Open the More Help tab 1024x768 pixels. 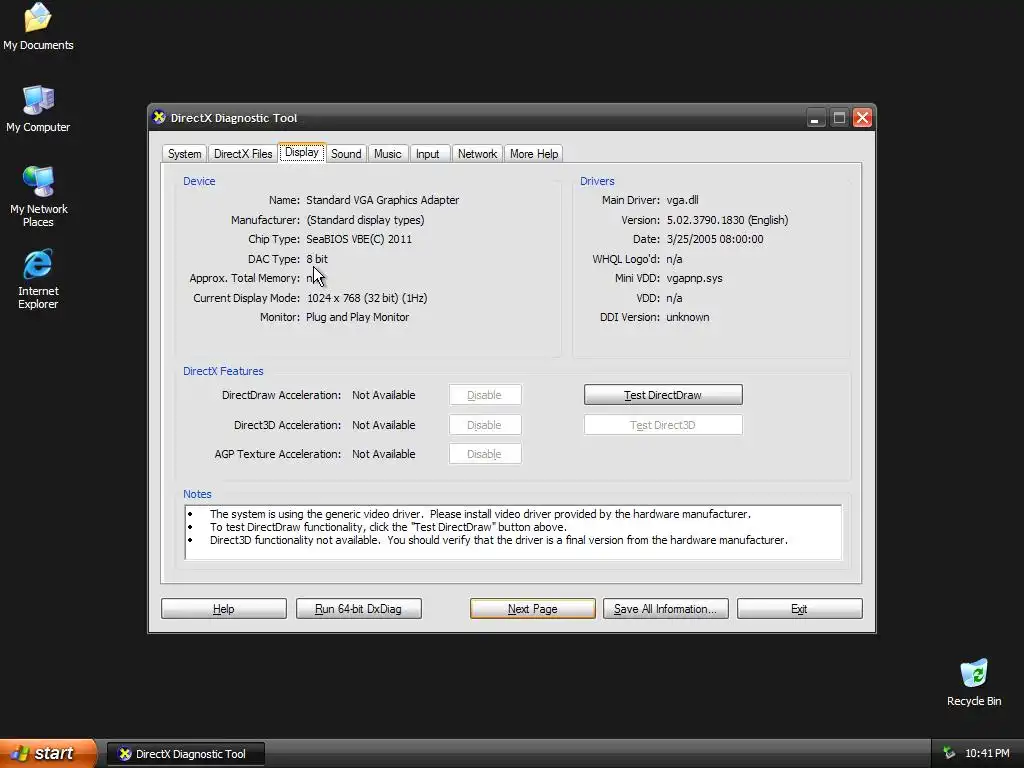(x=534, y=153)
